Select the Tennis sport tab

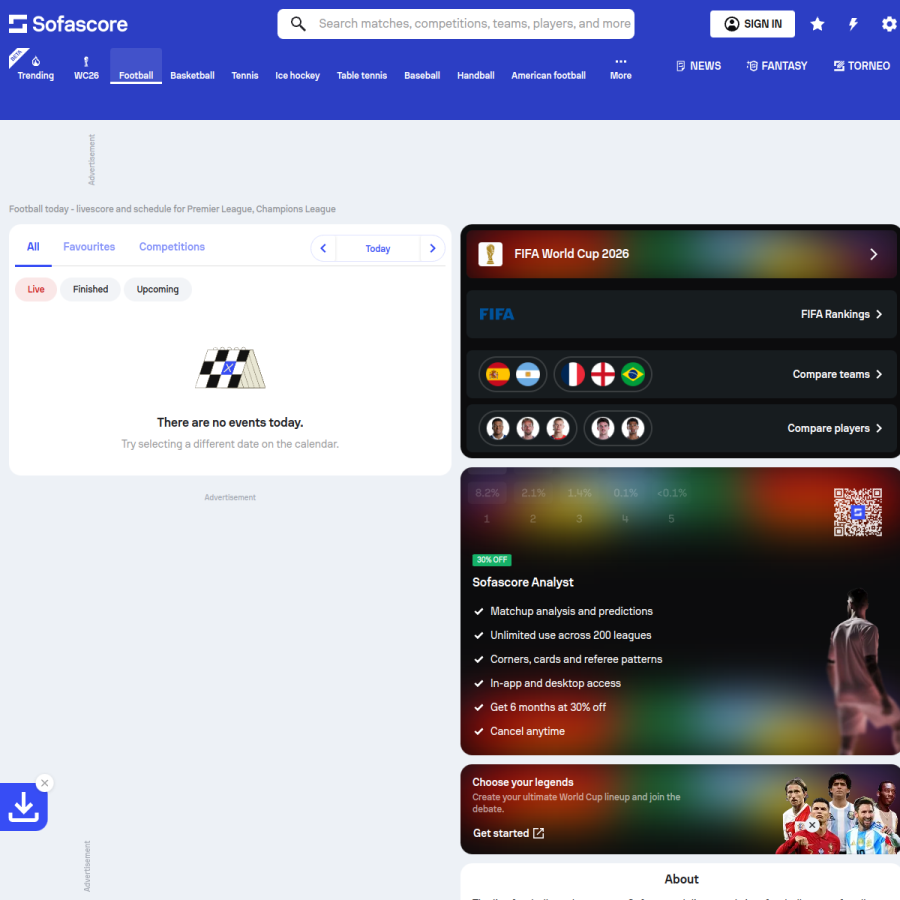tap(245, 75)
